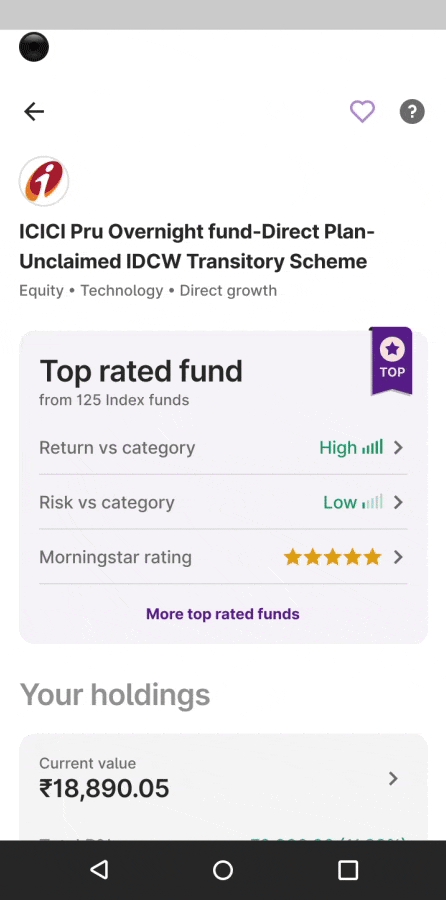The width and height of the screenshot is (446, 900).
Task: Expand the Risk vs category chevron
Action: tap(398, 503)
